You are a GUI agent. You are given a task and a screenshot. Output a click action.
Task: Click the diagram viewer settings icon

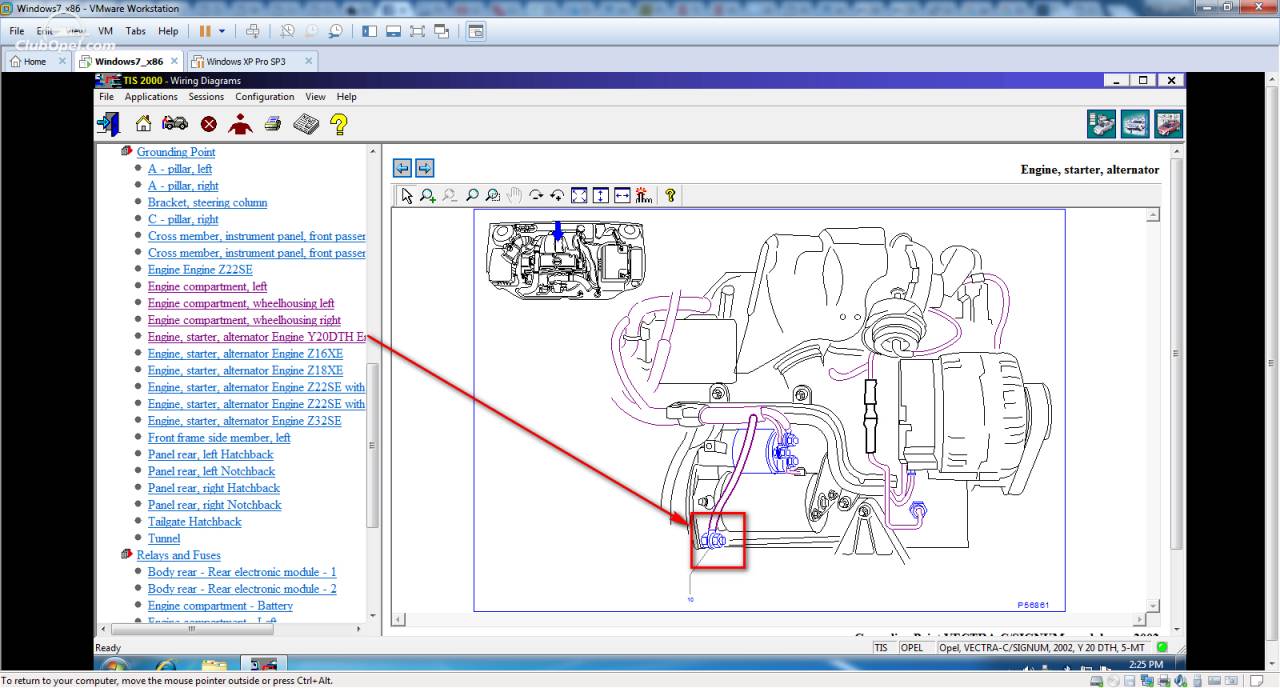pyautogui.click(x=643, y=196)
